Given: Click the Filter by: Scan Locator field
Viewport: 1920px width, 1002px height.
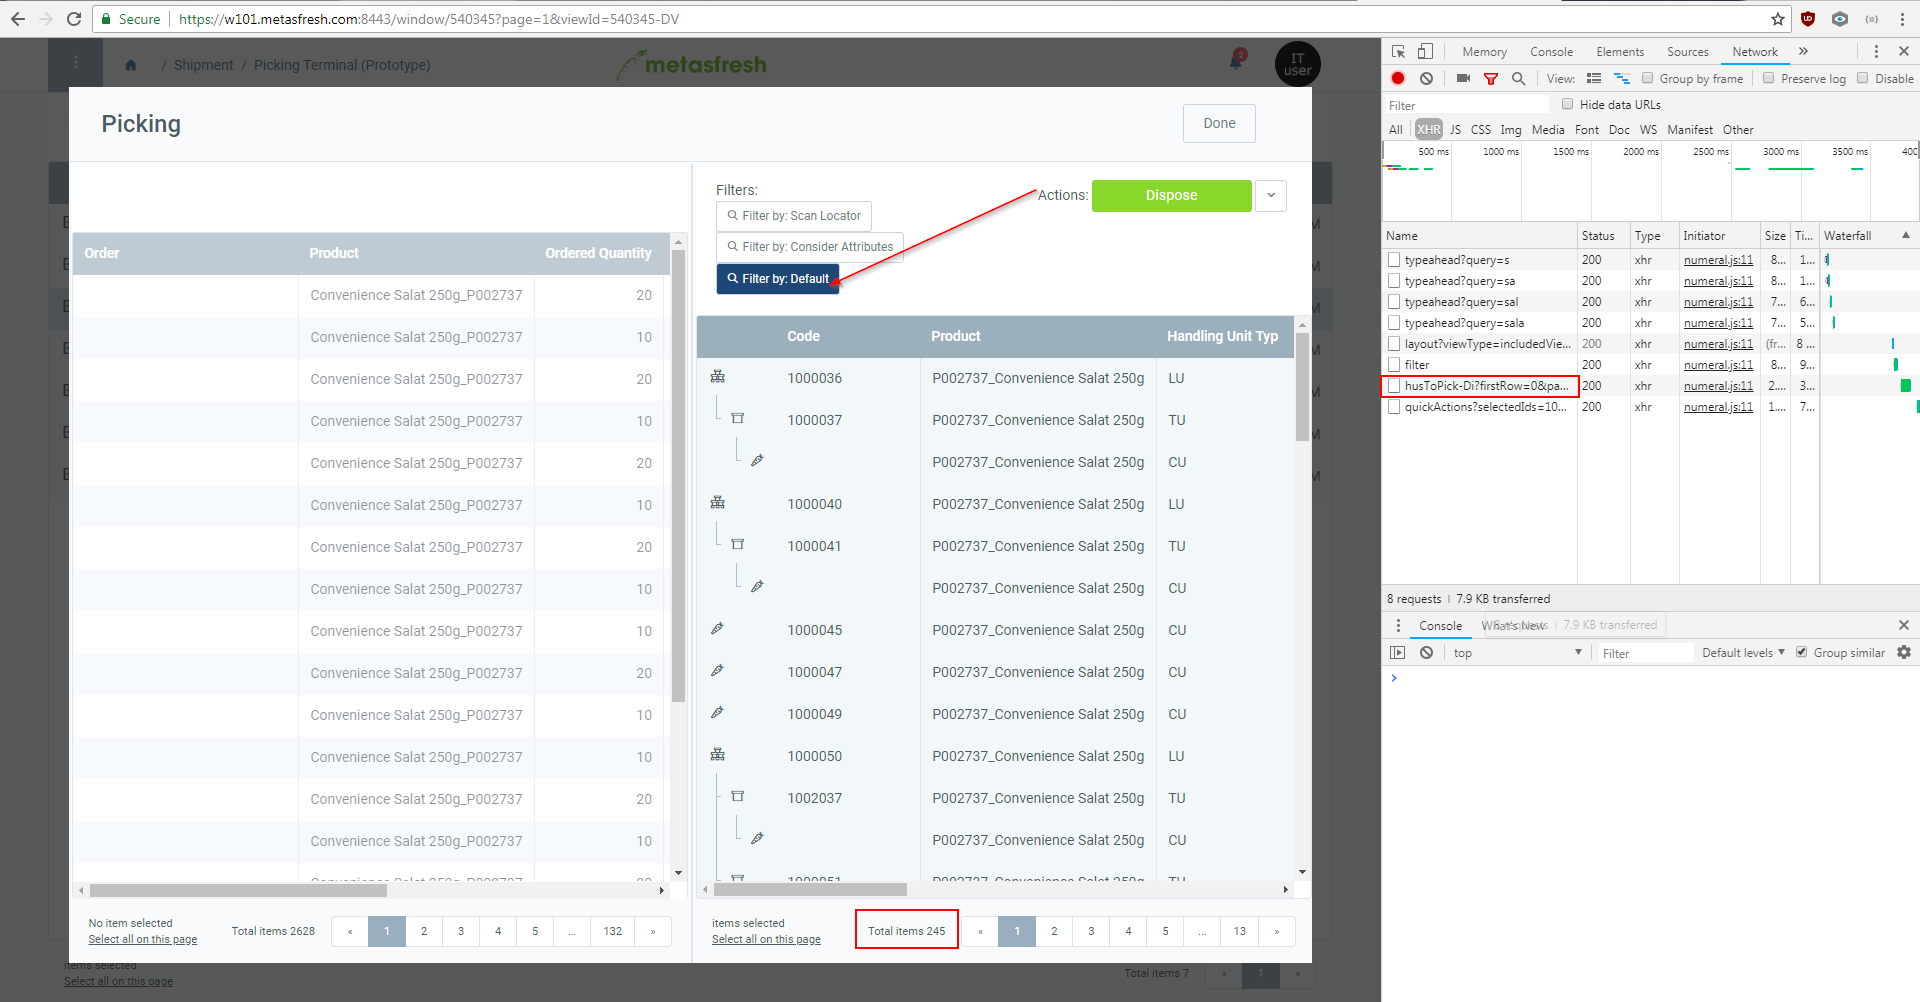Looking at the screenshot, I should click(795, 215).
